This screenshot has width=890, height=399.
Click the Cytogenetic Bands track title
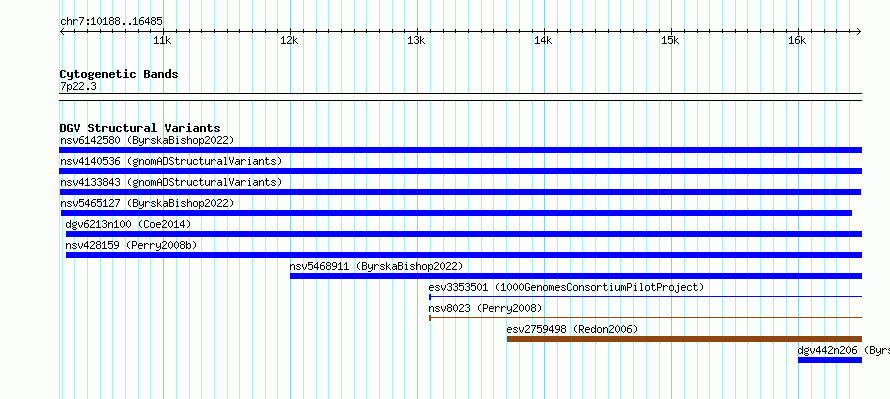tap(119, 74)
